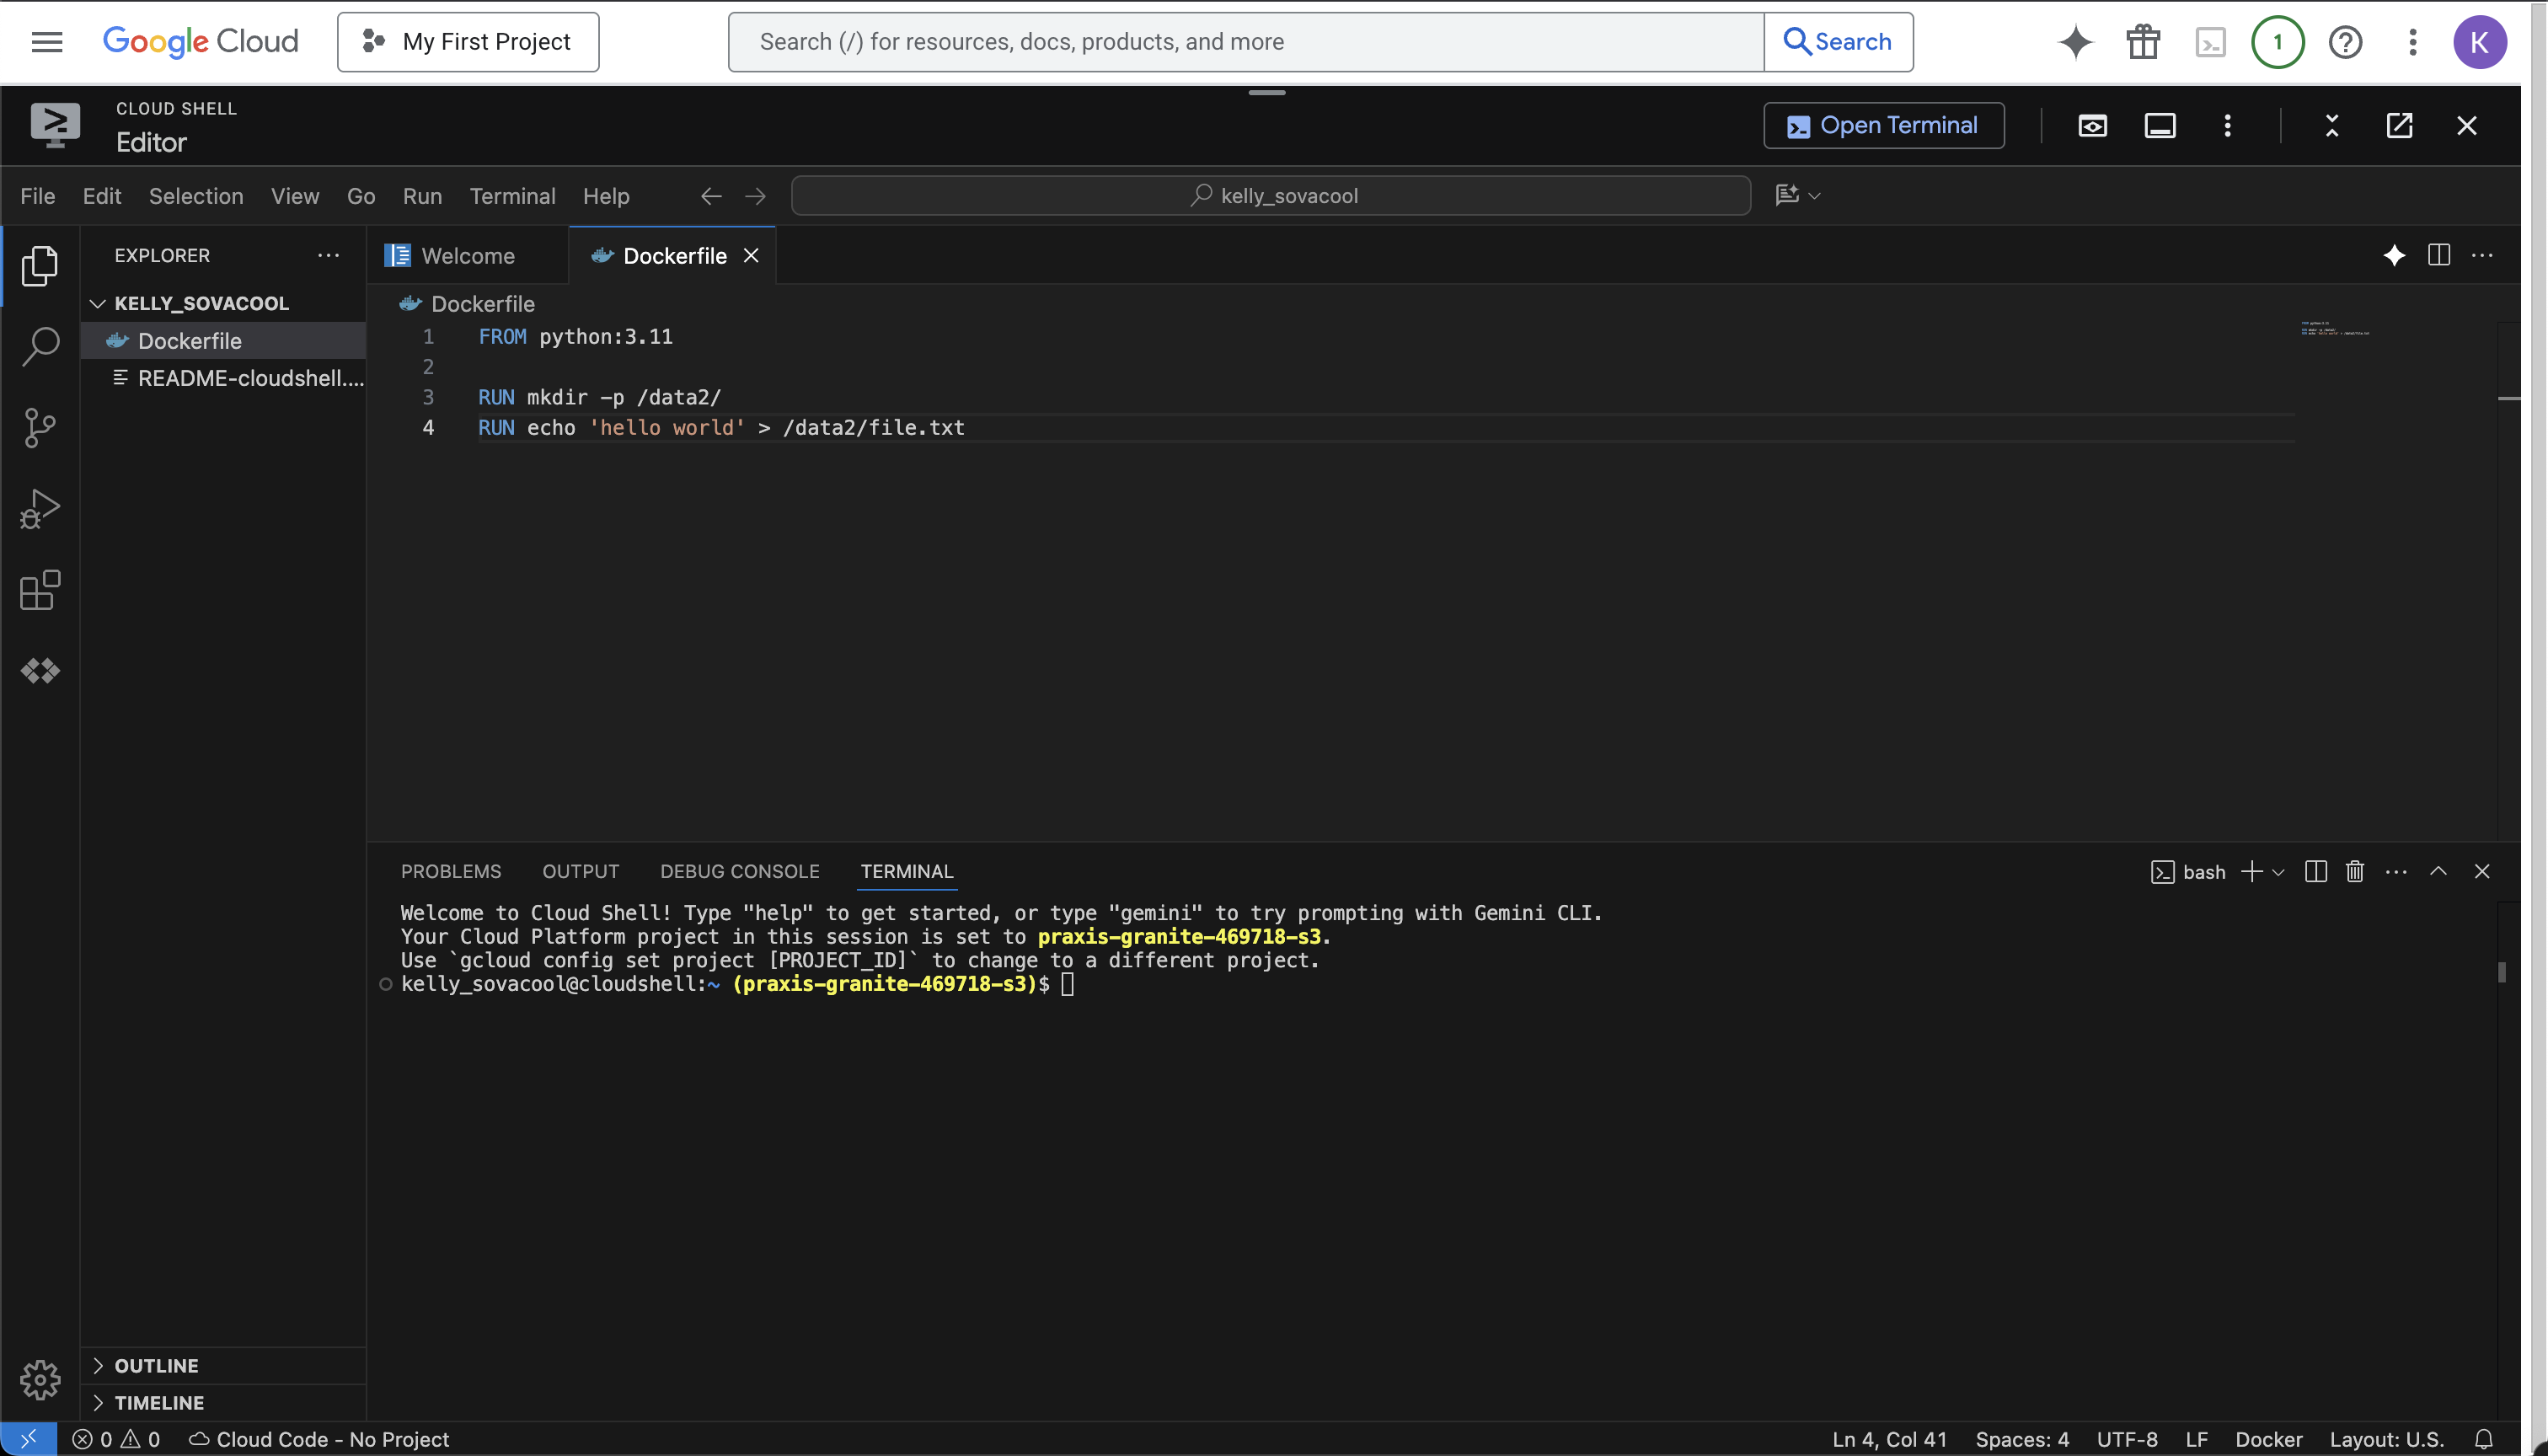Click the Manage gear icon
Screen dimensions: 2548x1456
(x=40, y=1380)
